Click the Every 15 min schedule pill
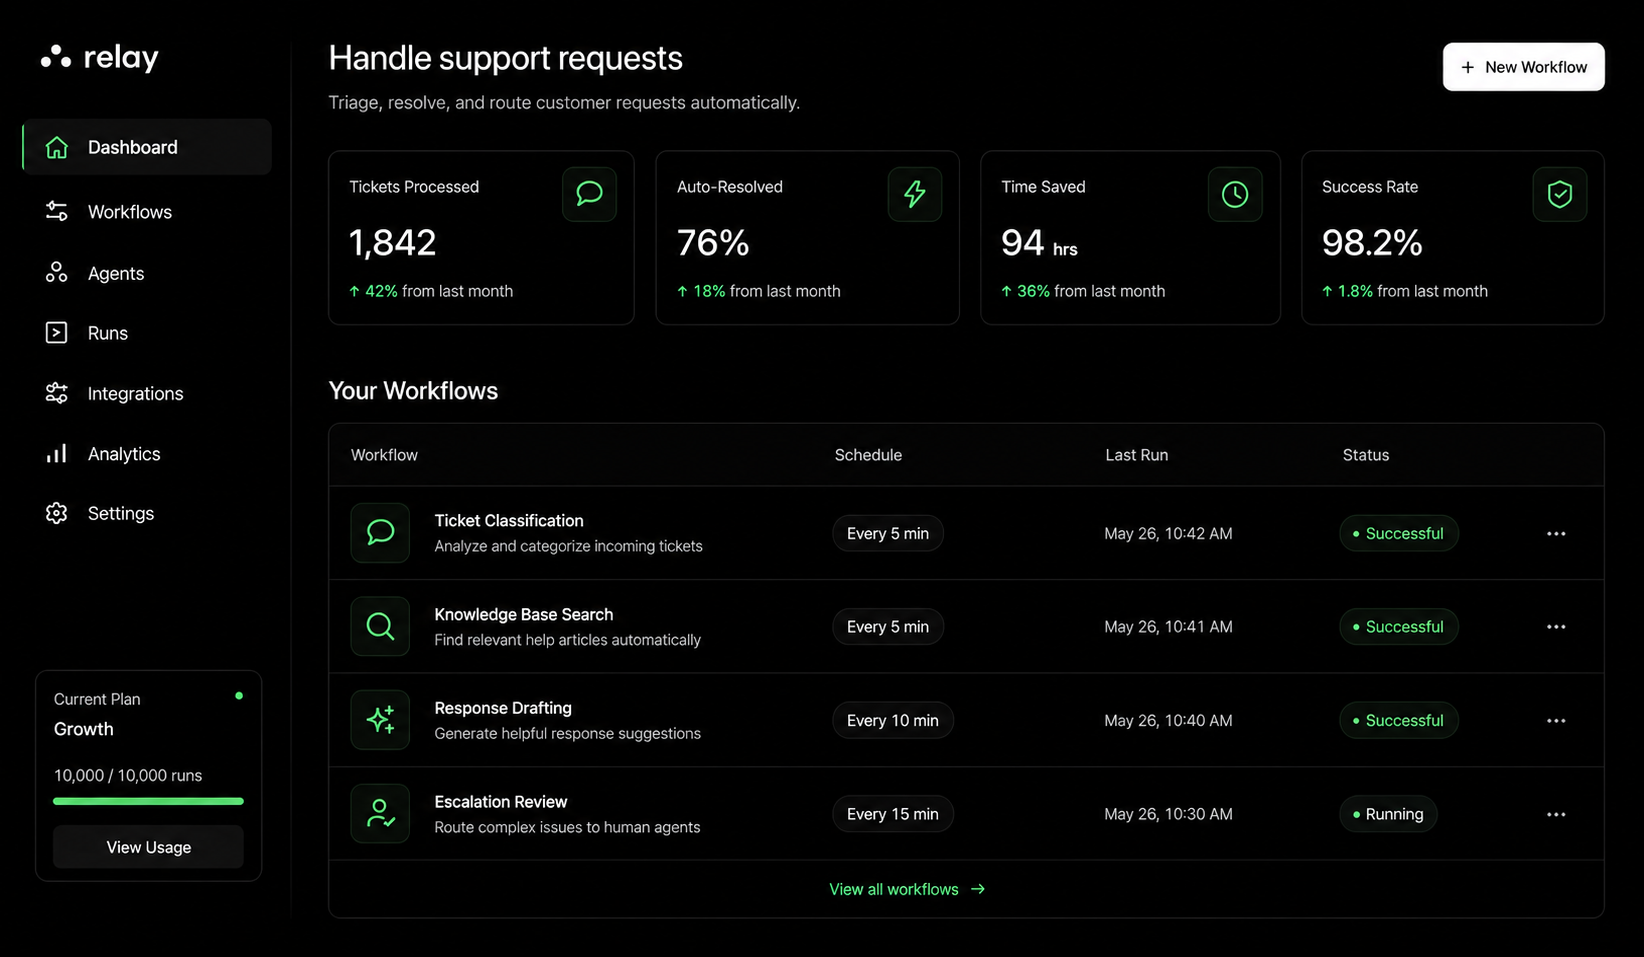The width and height of the screenshot is (1644, 957). tap(893, 814)
